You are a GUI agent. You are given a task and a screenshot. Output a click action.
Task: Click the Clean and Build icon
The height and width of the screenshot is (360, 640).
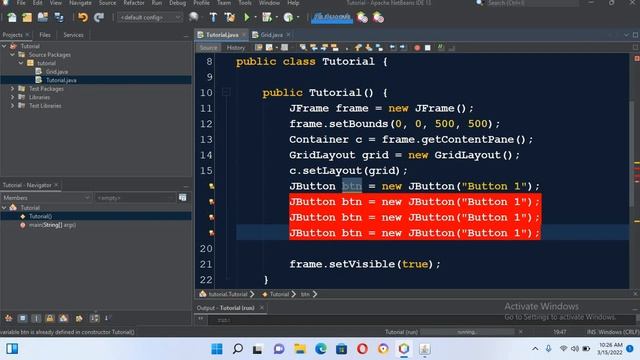coord(229,17)
